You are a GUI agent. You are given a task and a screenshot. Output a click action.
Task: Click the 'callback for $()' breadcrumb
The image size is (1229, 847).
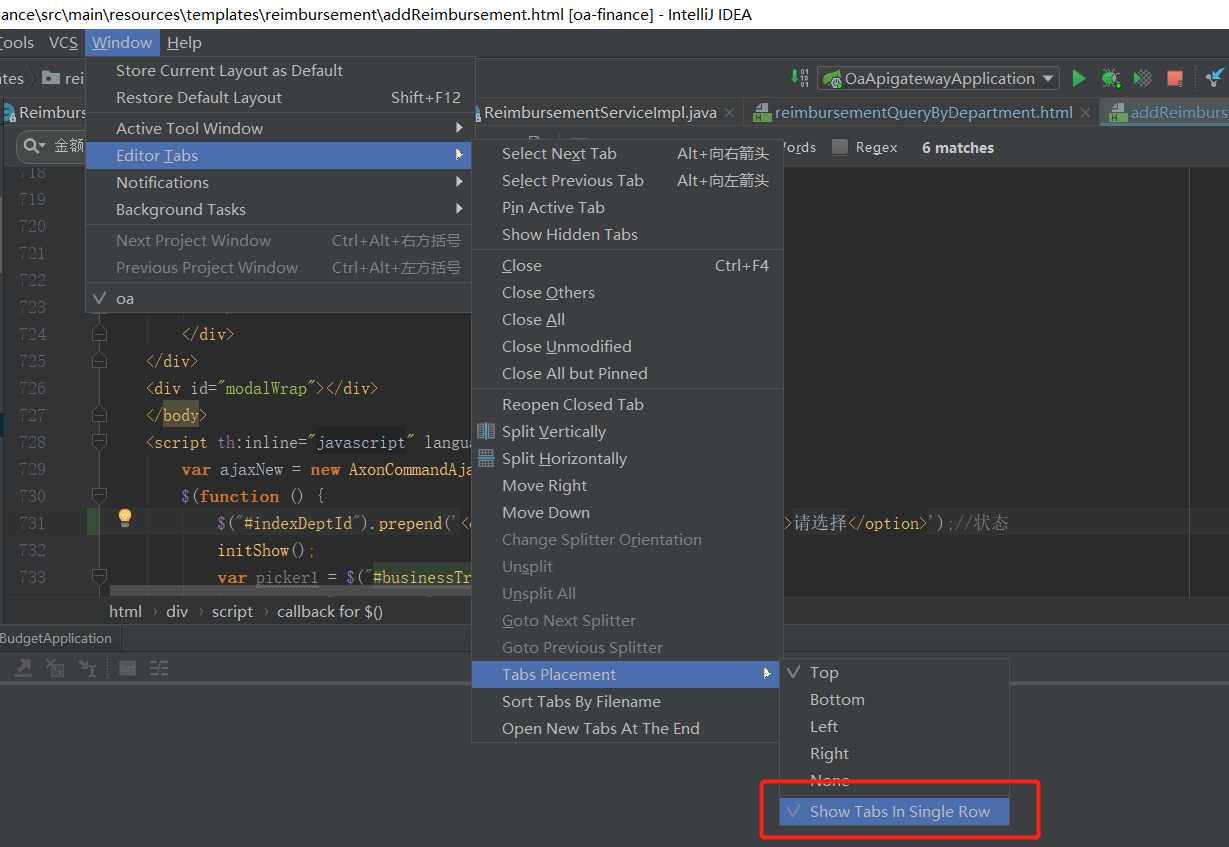click(x=330, y=612)
